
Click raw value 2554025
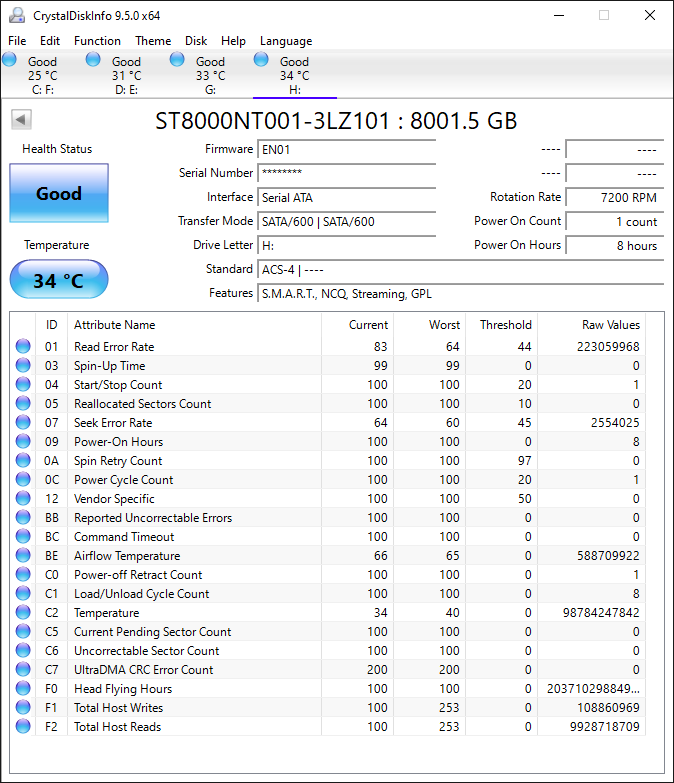click(615, 422)
